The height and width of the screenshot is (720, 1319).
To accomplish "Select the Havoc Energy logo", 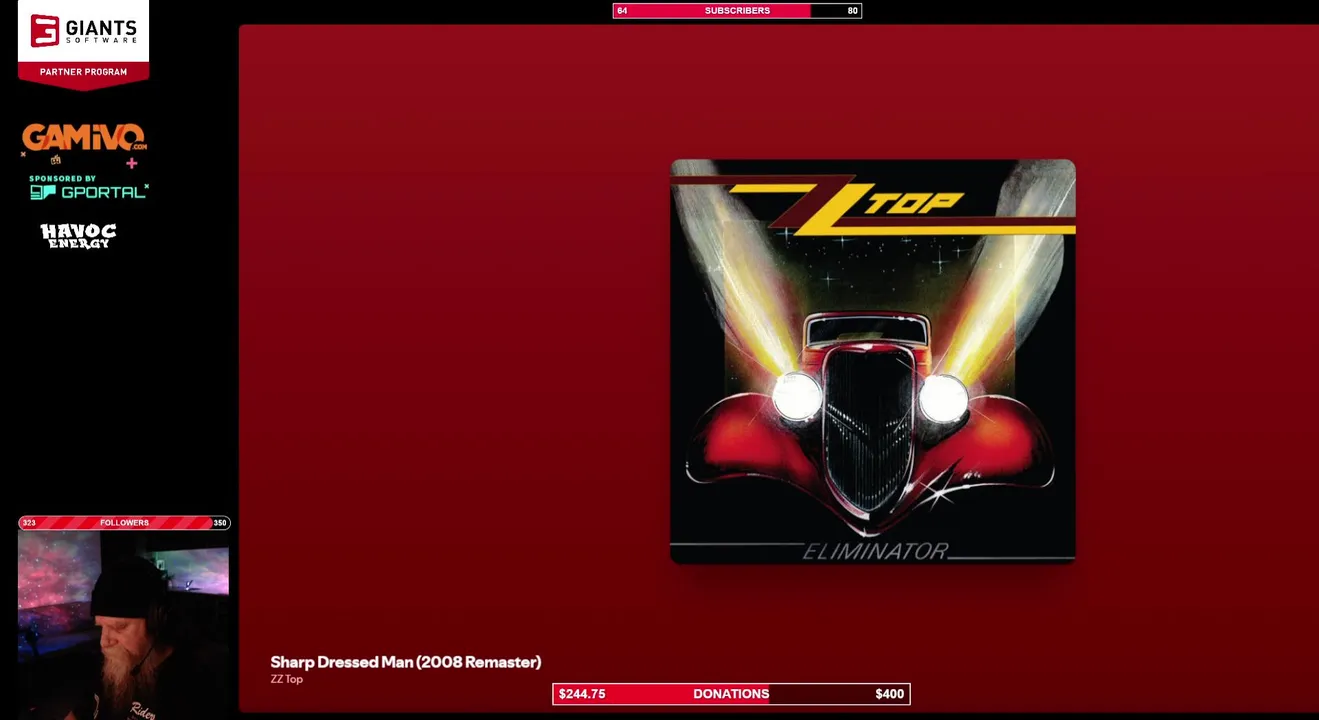I will coord(78,236).
